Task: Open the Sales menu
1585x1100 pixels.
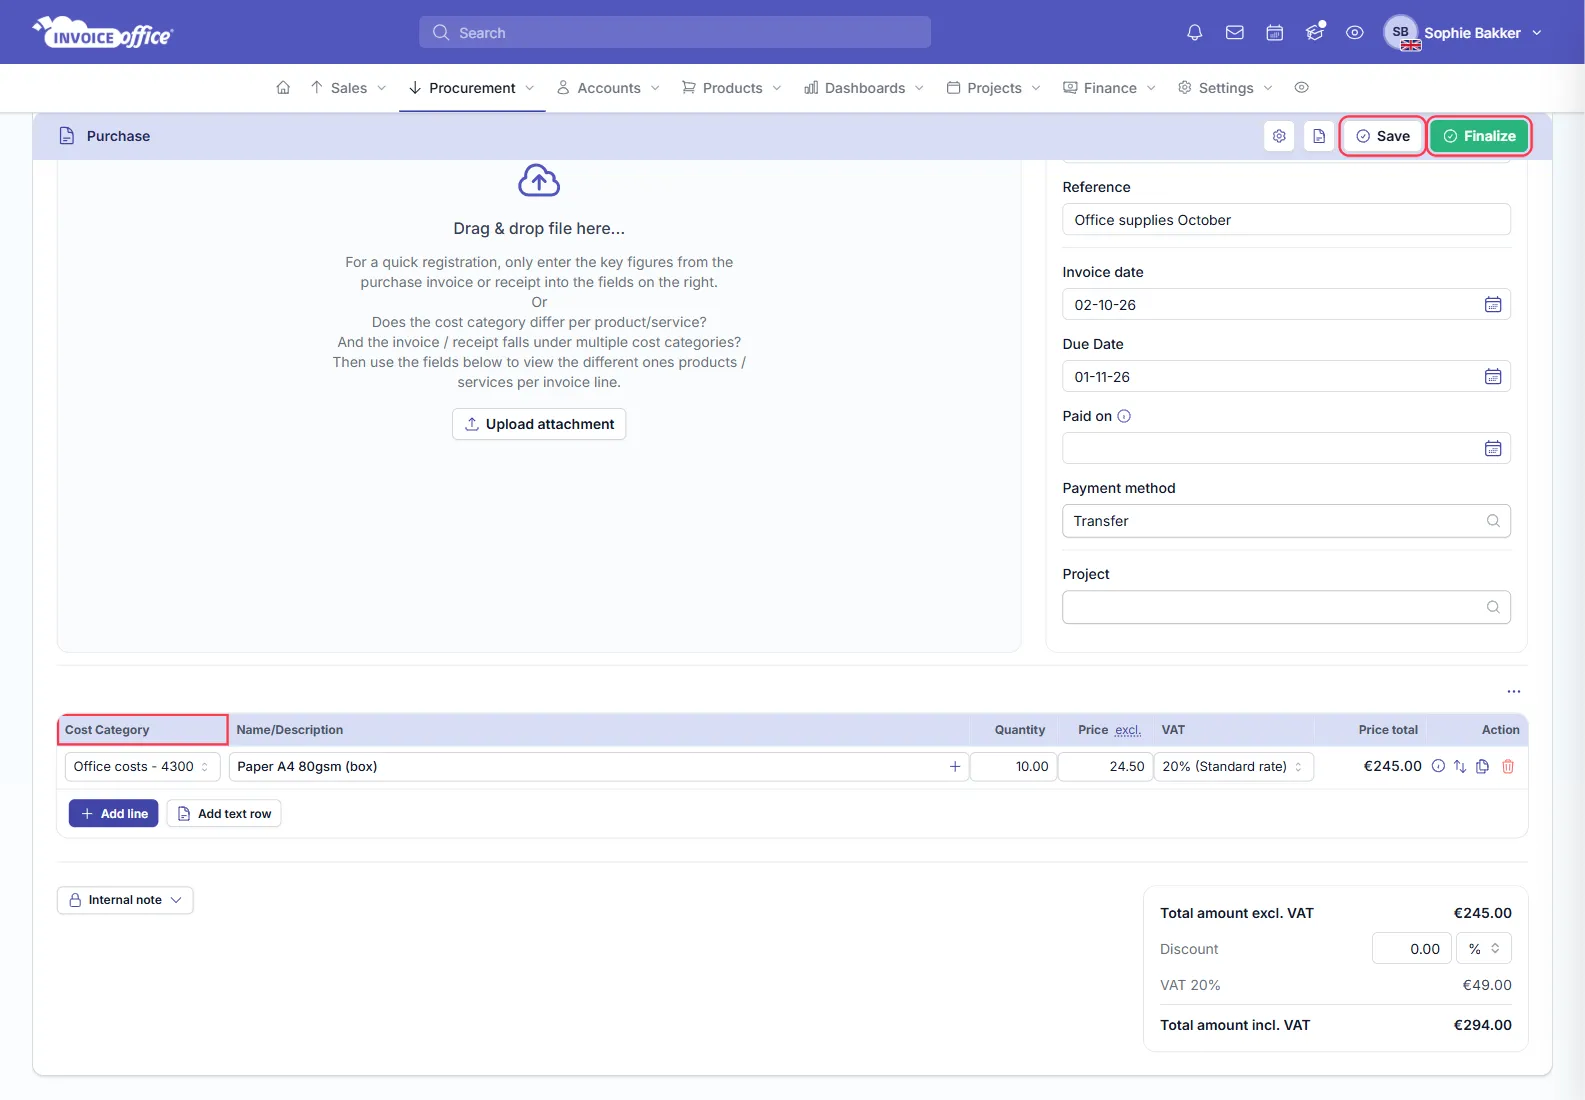Action: (x=349, y=88)
